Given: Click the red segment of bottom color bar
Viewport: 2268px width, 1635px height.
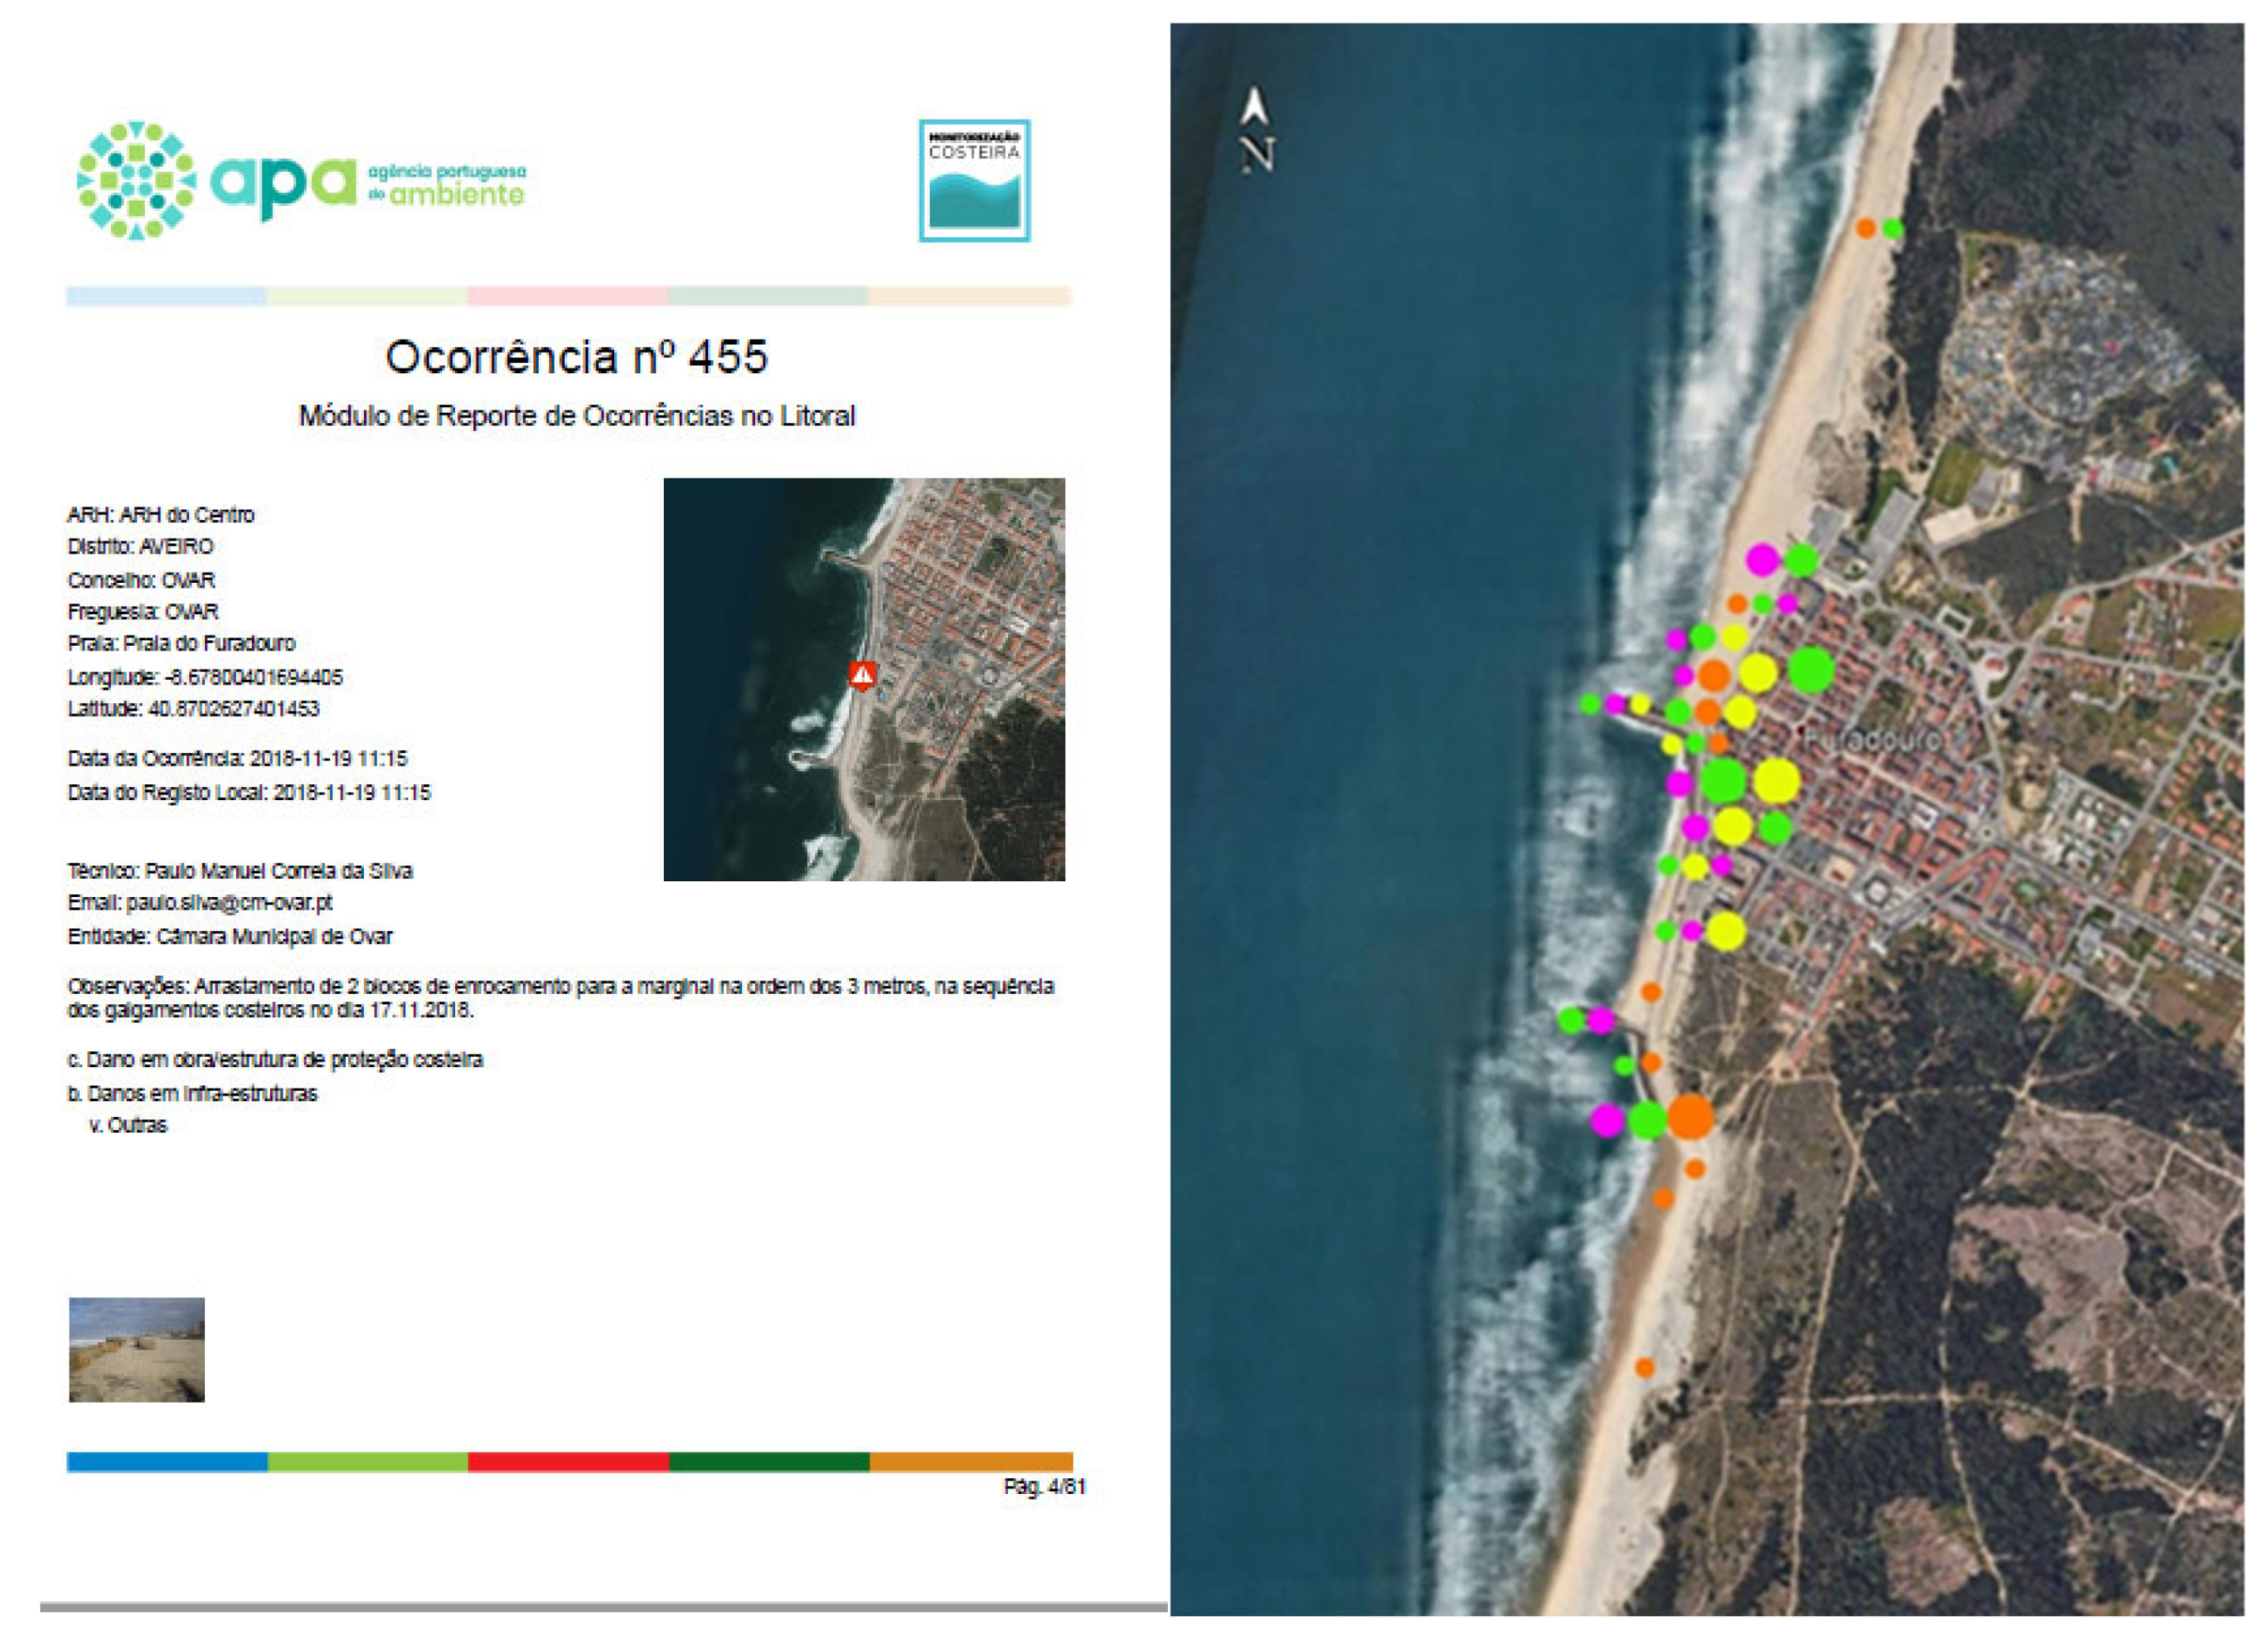Looking at the screenshot, I should tap(568, 1462).
